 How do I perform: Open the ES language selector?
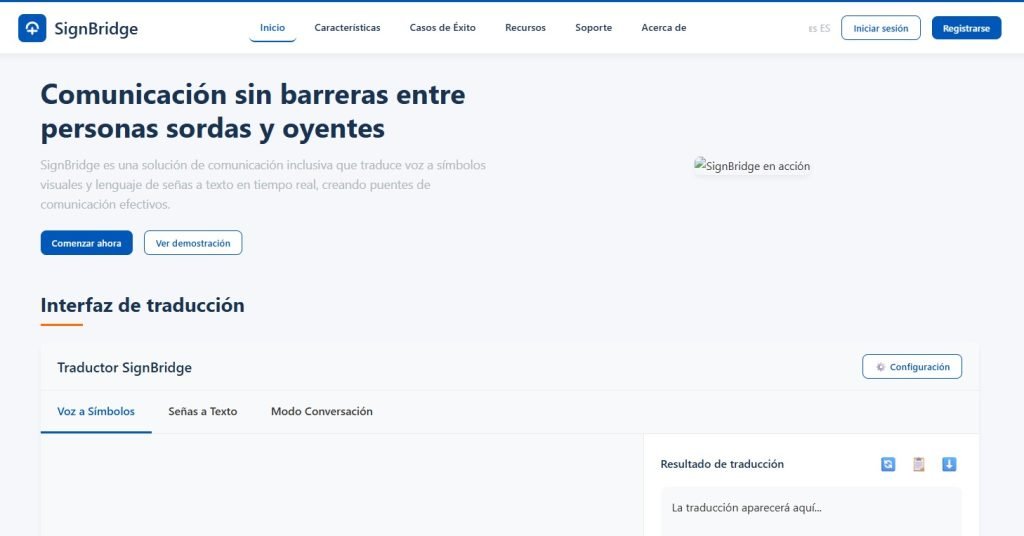click(818, 28)
